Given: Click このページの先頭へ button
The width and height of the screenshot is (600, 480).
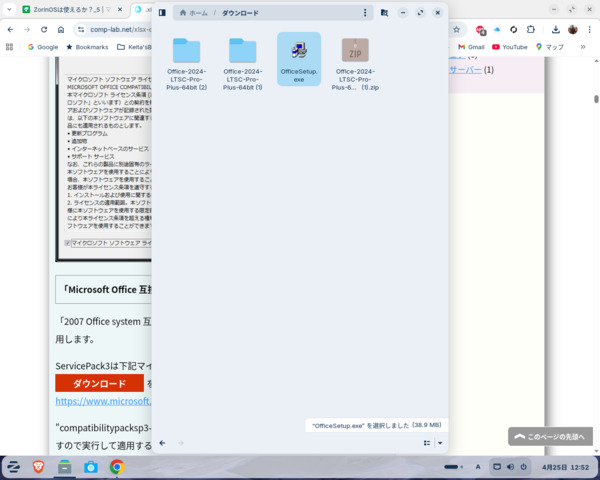Looking at the screenshot, I should (x=550, y=436).
